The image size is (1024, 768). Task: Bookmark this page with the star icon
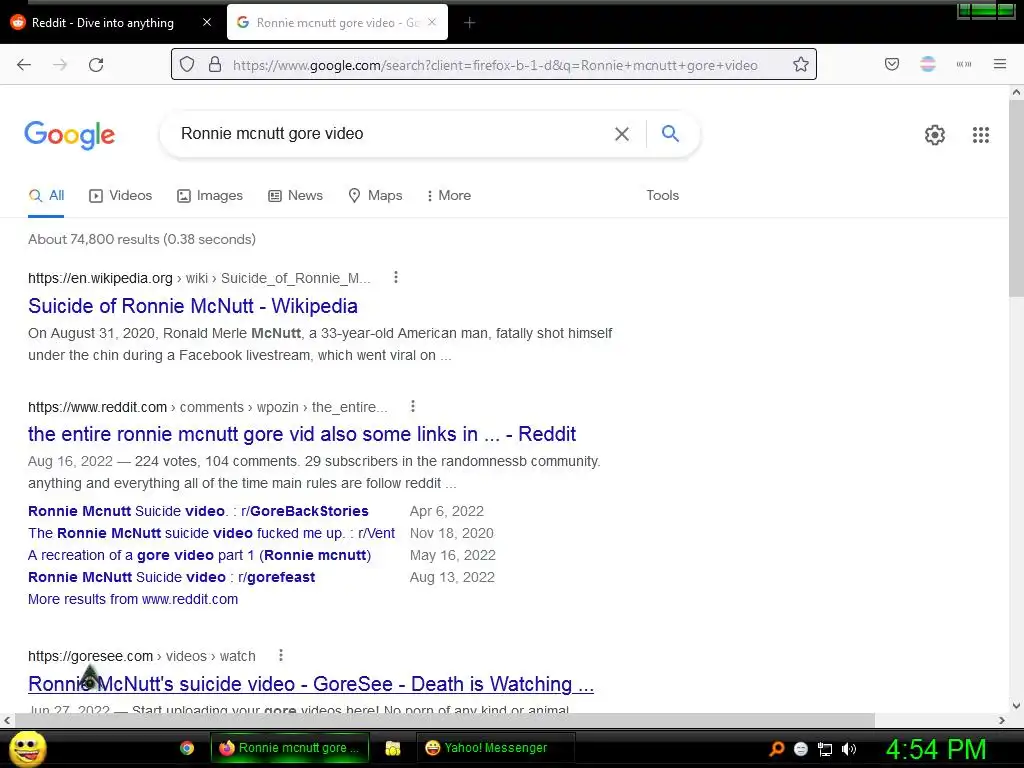tap(801, 65)
